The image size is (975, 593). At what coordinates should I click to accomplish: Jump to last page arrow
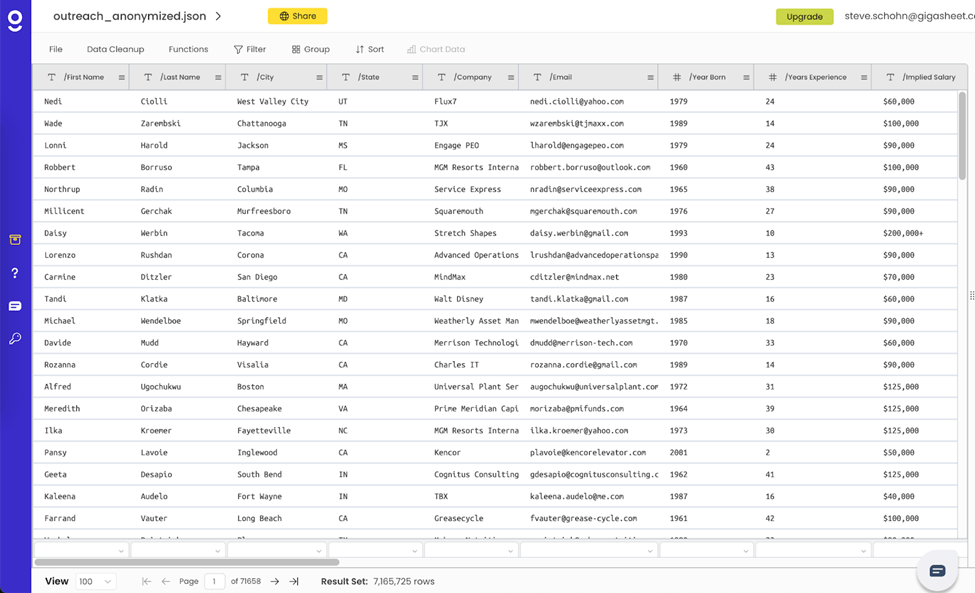click(294, 581)
